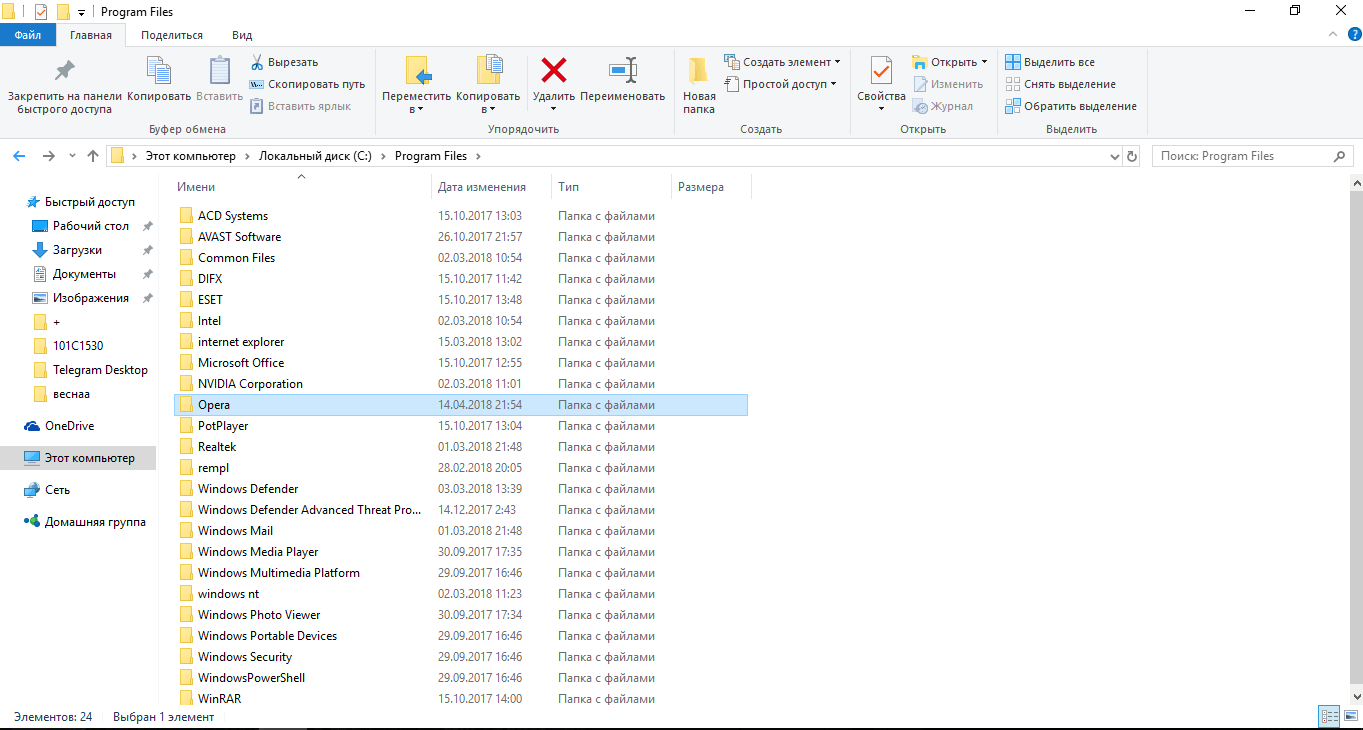Open Telegram Desktop sidebar folder
Screen dimensions: 1363x730
90,370
